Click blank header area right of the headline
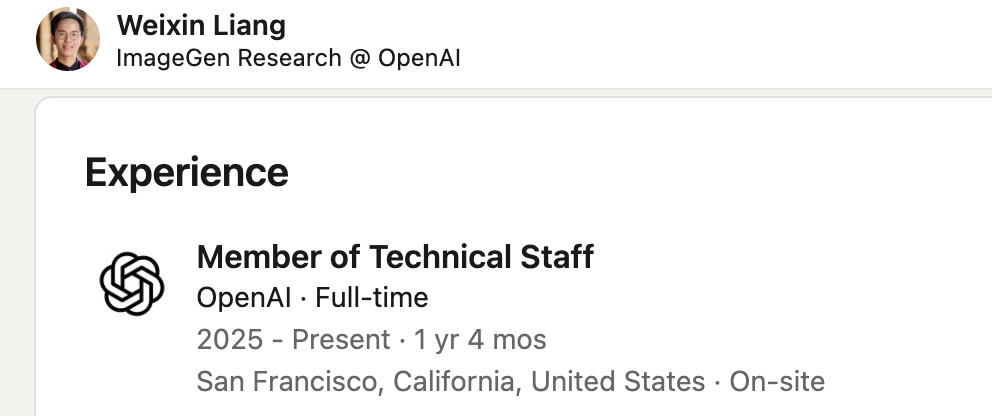992x416 pixels. point(720,45)
